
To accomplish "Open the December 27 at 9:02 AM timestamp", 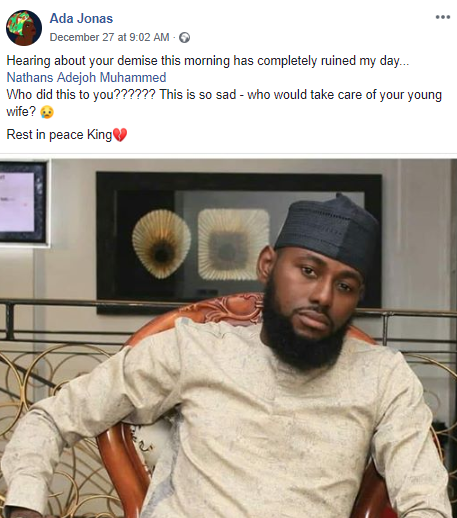I will [109, 37].
